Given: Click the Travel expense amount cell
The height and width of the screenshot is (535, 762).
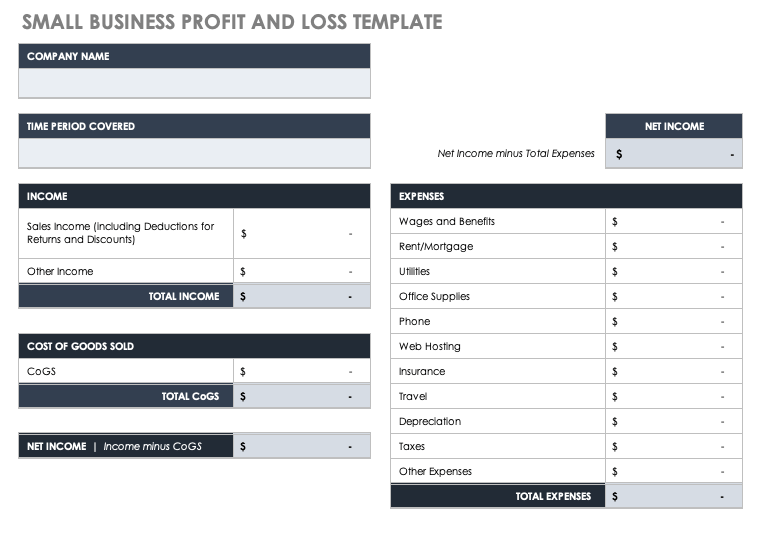Looking at the screenshot, I should click(x=673, y=396).
